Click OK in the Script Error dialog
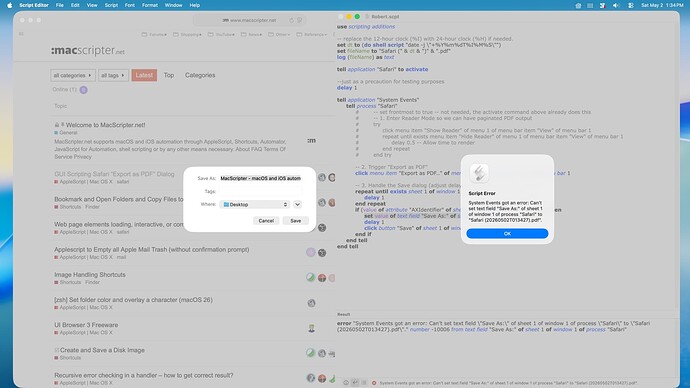 point(507,234)
